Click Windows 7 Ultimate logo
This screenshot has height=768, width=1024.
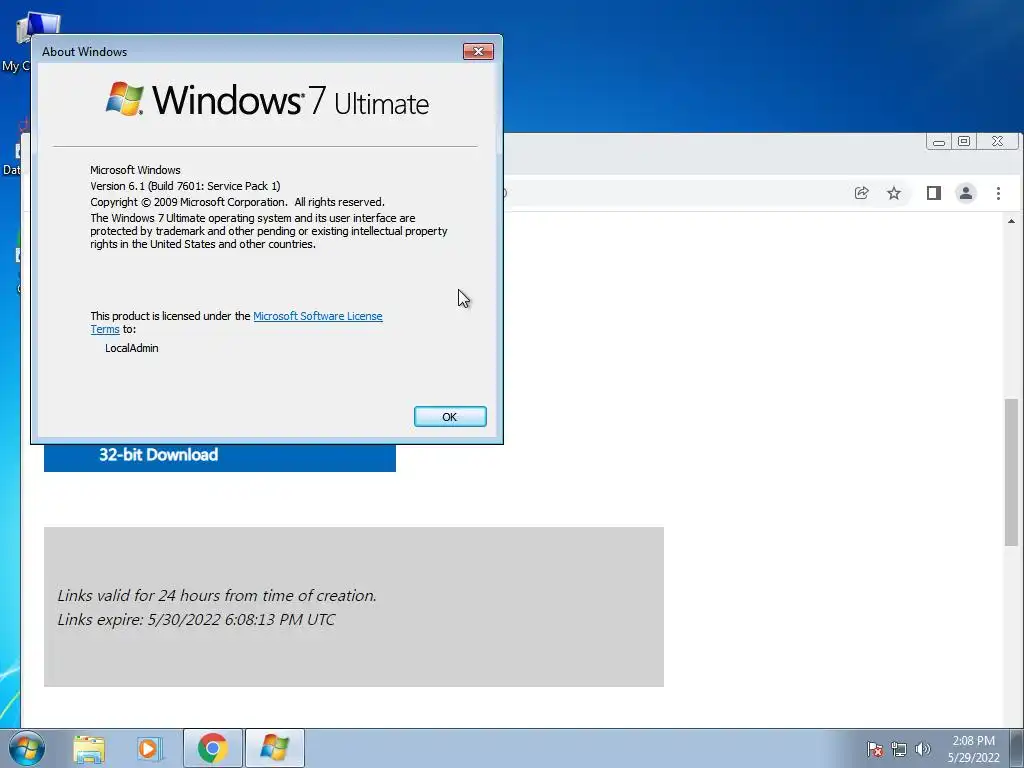[x=267, y=100]
